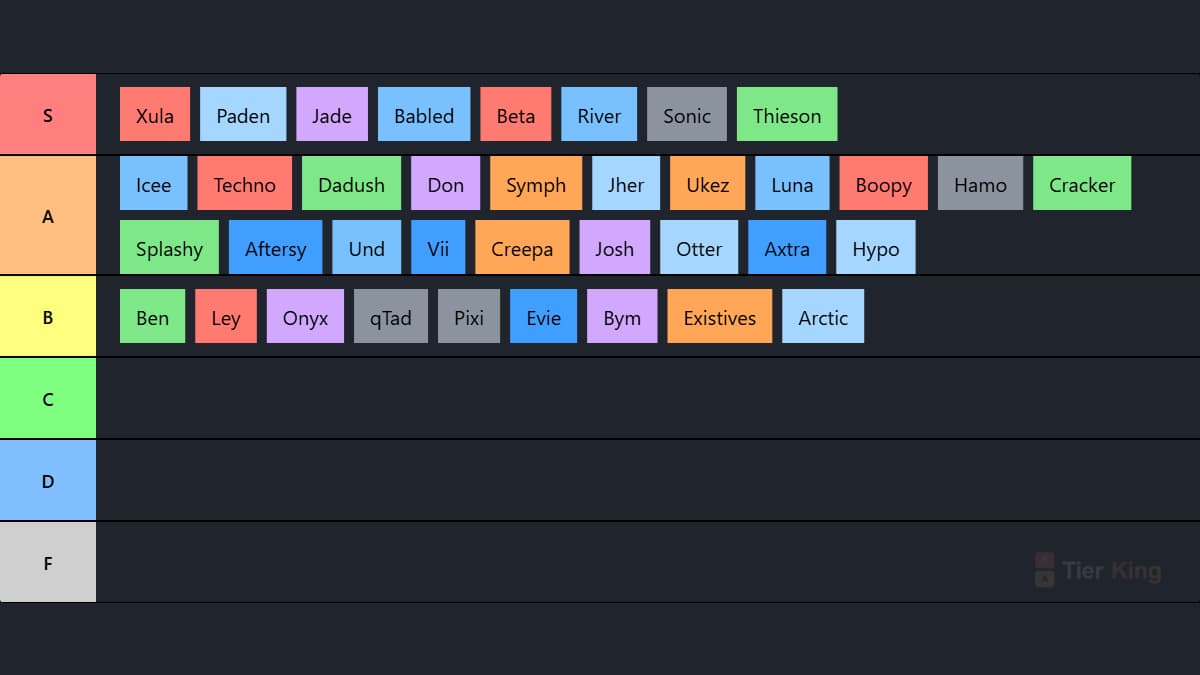Select the orange A tier label
The image size is (1200, 675).
48,216
